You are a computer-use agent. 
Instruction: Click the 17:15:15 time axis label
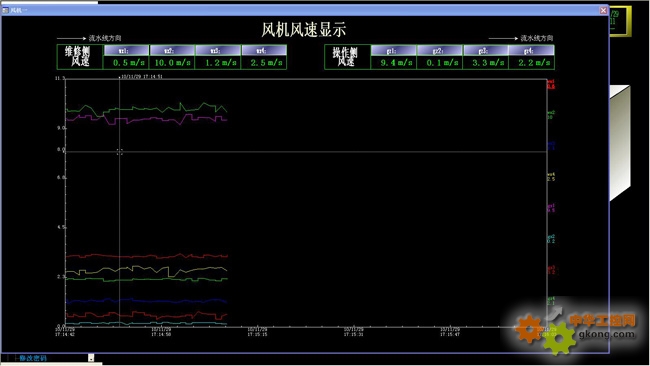257,332
